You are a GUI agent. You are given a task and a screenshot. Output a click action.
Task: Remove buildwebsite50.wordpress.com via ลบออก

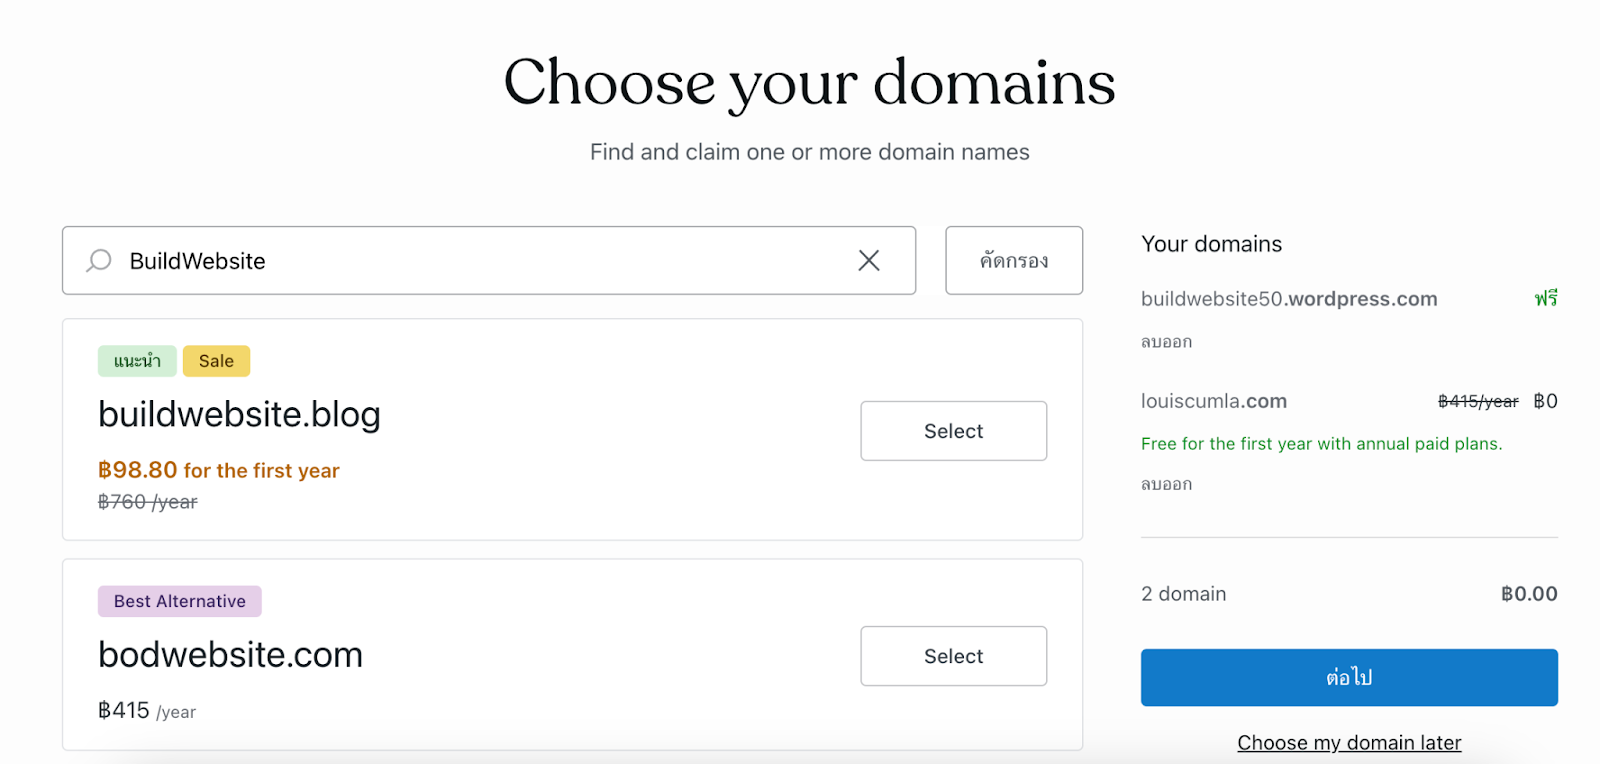[1166, 342]
